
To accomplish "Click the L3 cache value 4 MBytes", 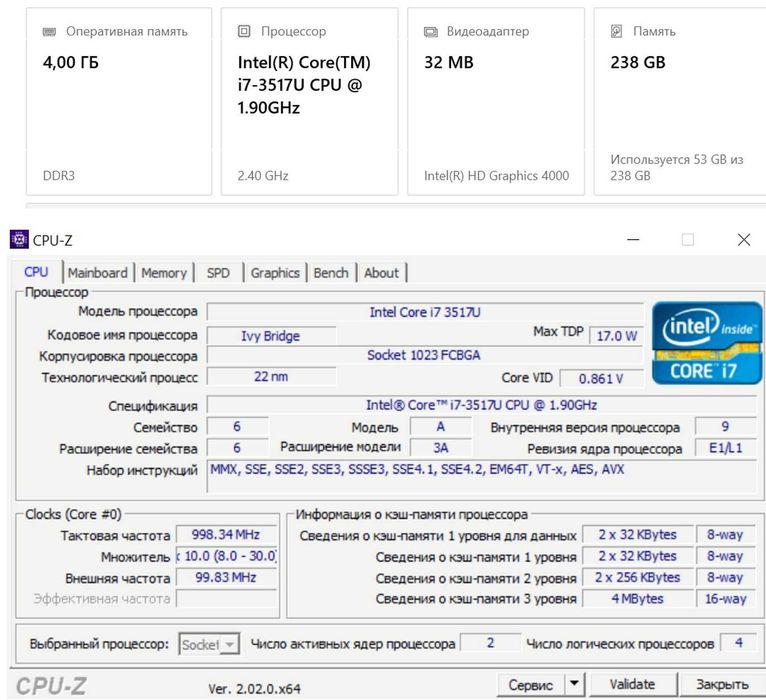I will pos(638,599).
